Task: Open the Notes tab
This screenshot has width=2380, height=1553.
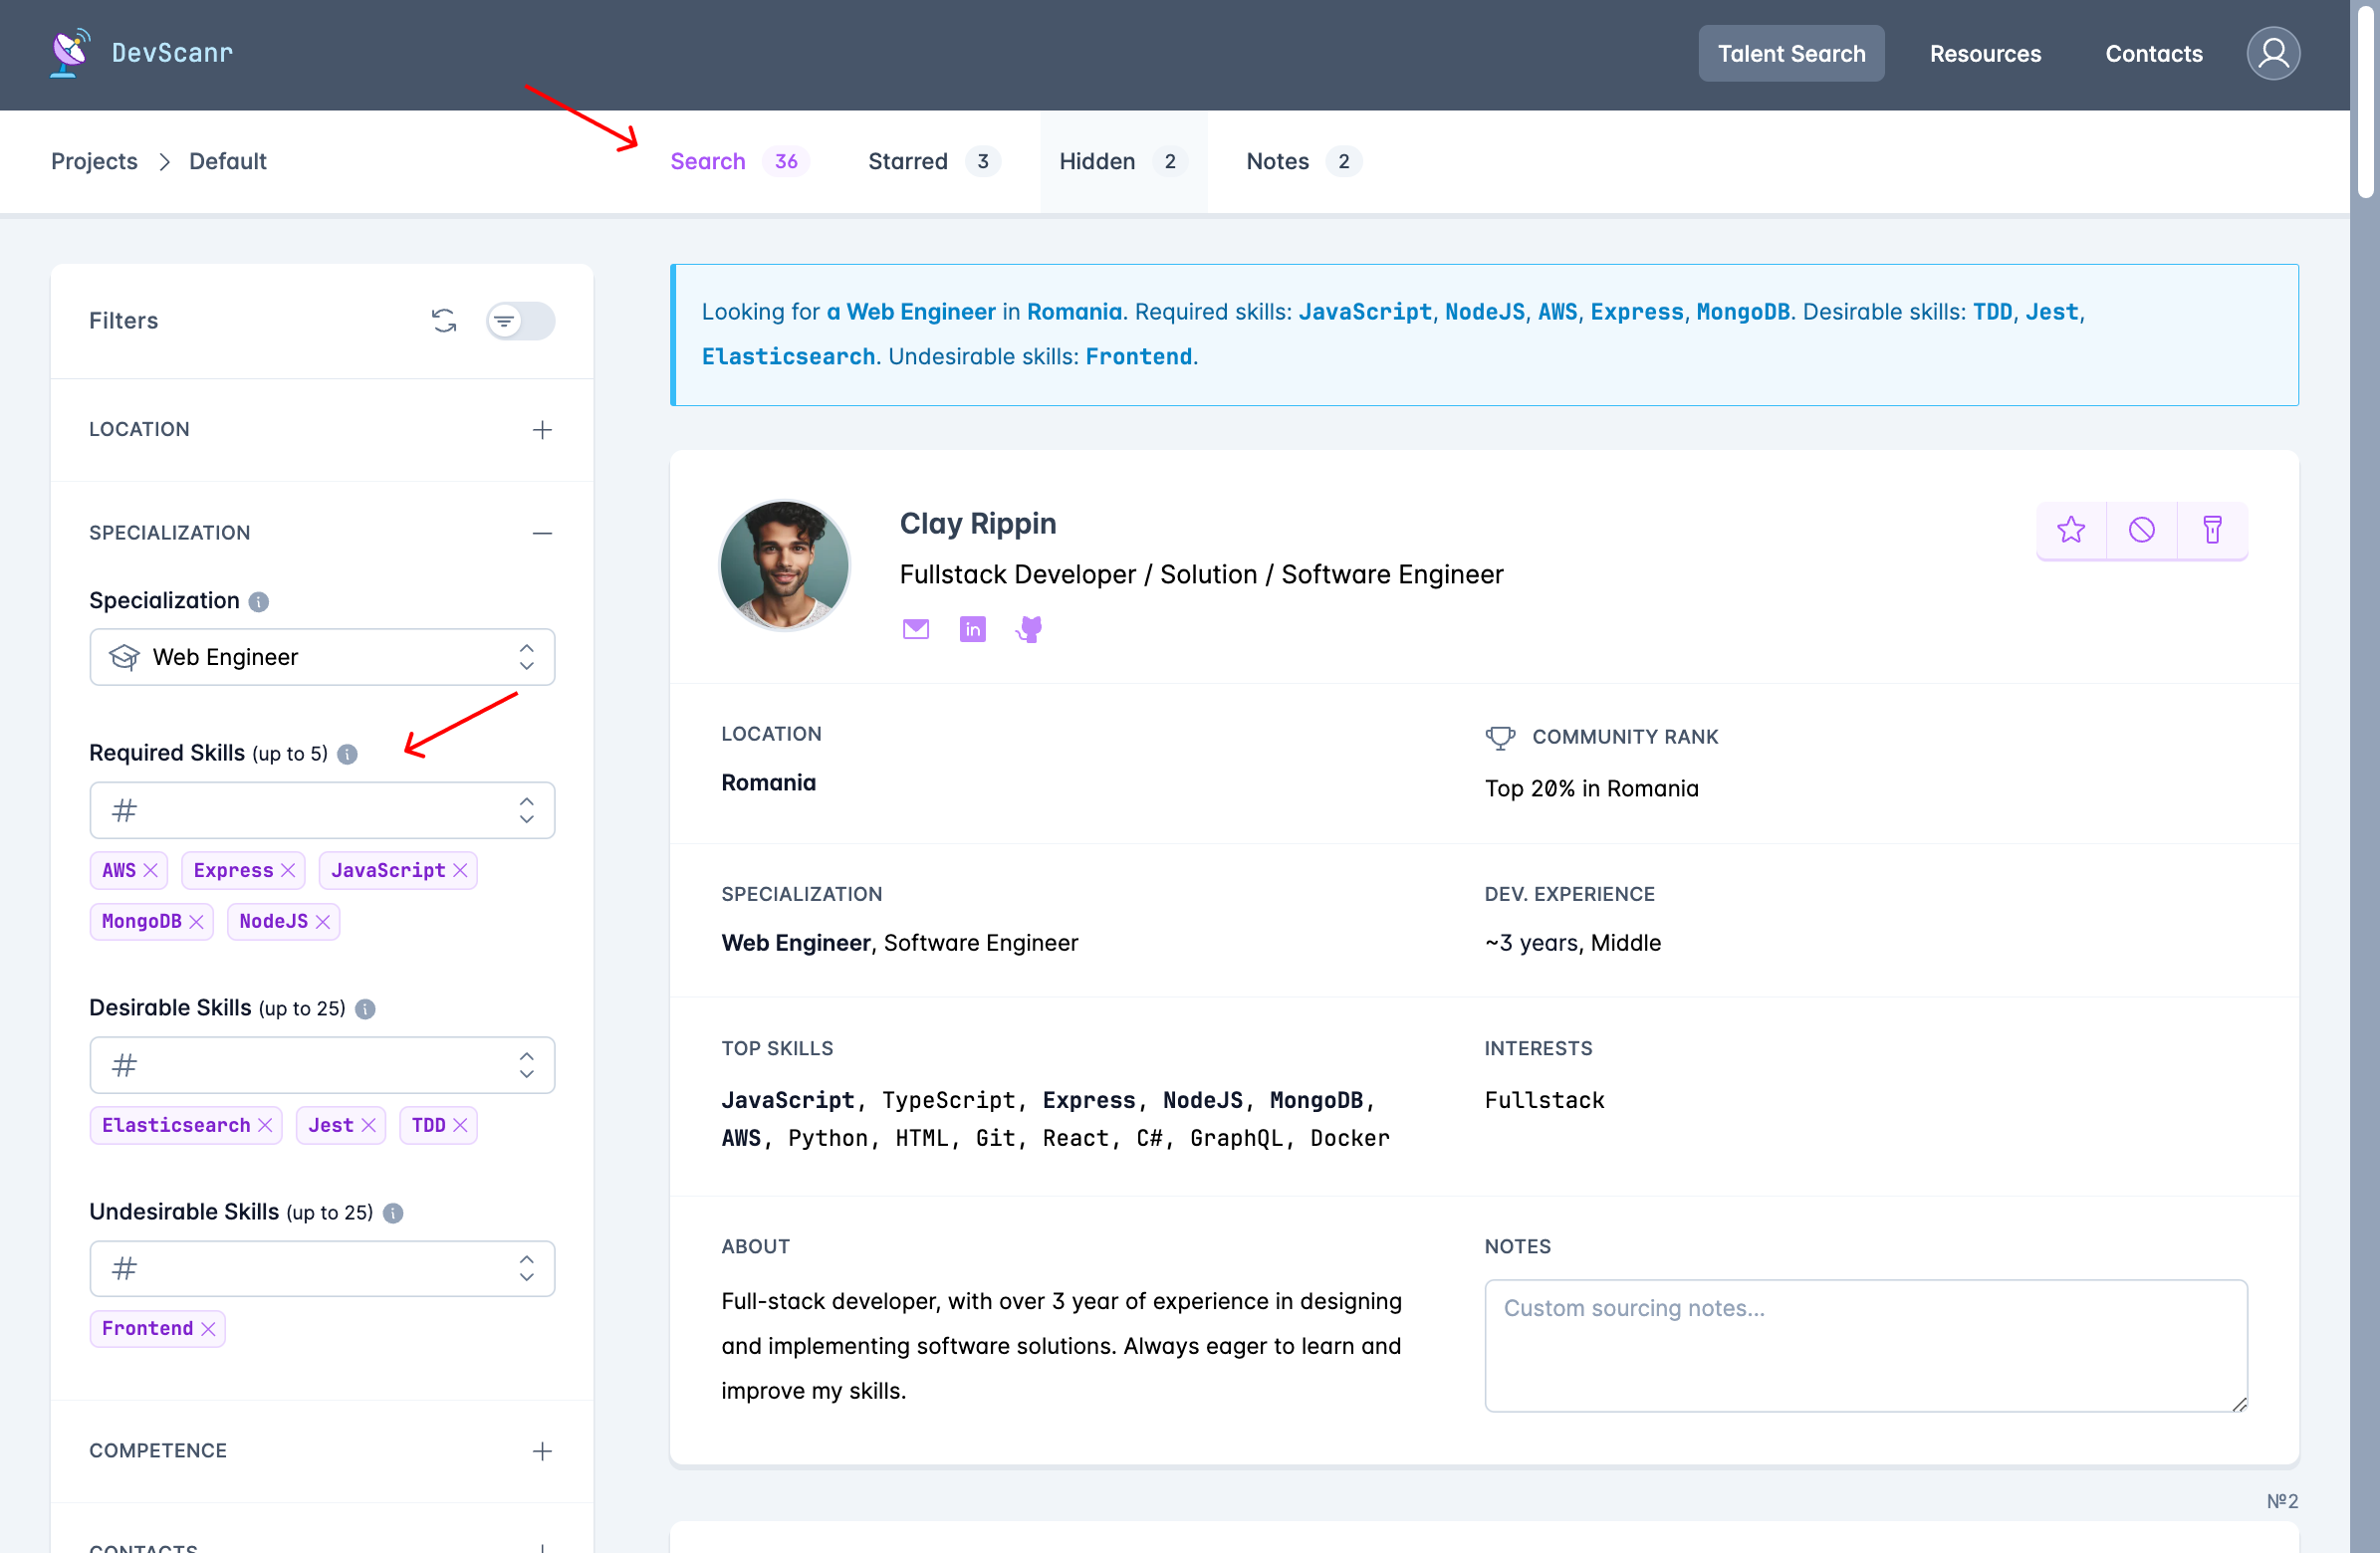Action: point(1277,161)
